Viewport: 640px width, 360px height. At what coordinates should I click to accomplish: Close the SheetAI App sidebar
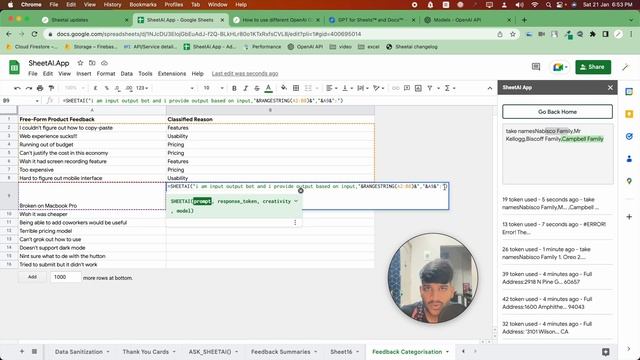tap(610, 88)
